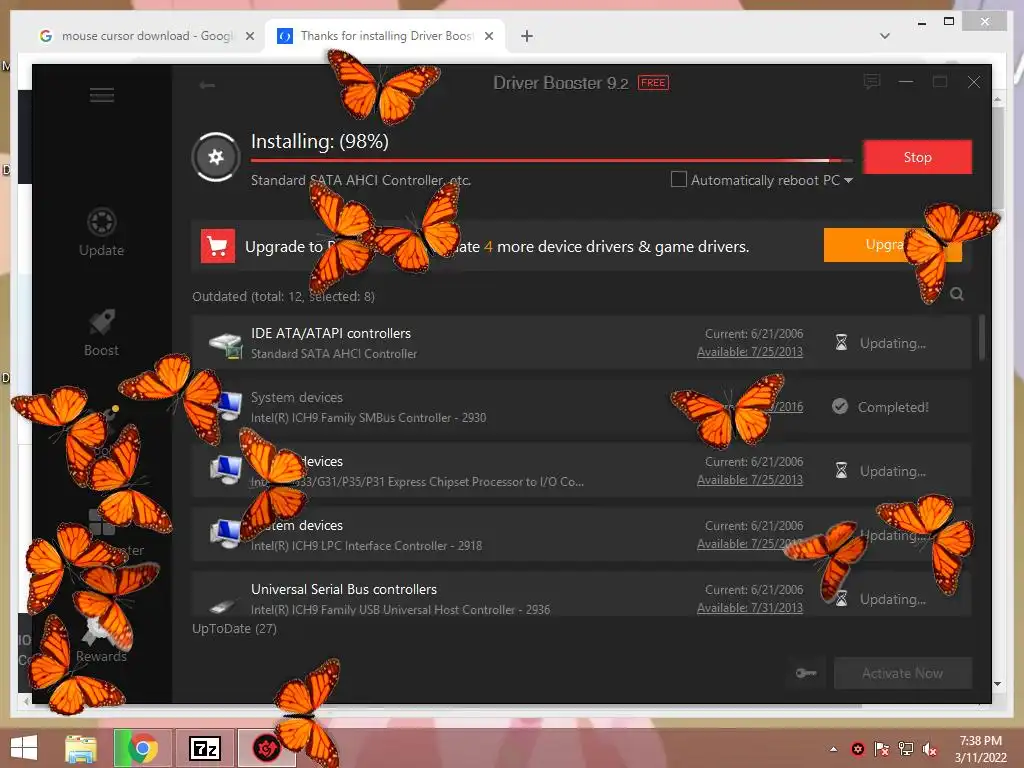Click the red FREE badge
The height and width of the screenshot is (768, 1024).
click(x=653, y=82)
